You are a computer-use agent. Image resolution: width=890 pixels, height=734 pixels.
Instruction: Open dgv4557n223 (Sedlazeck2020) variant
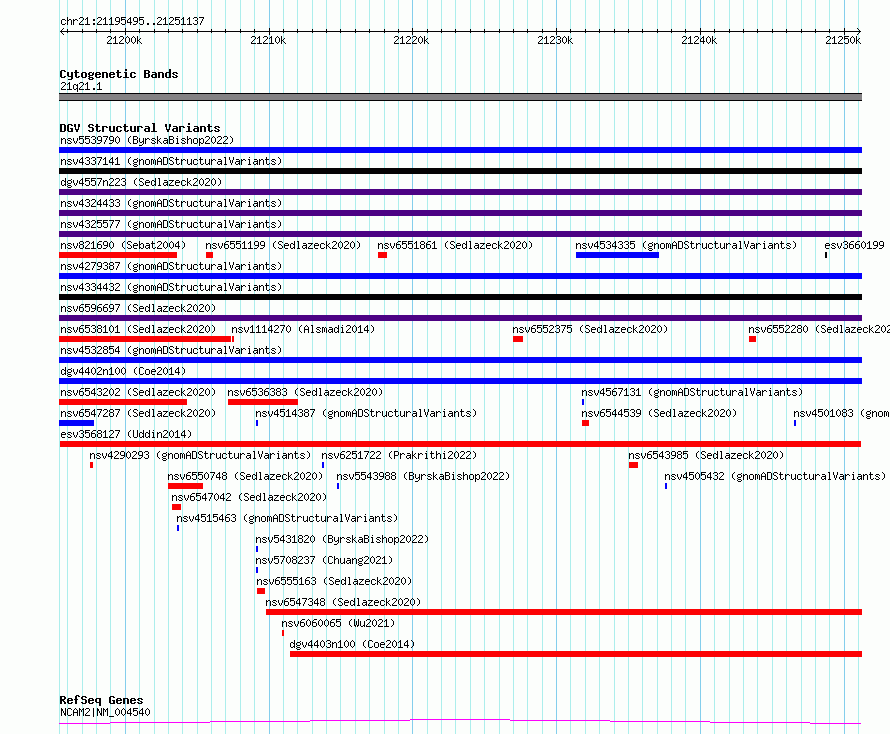coord(141,182)
